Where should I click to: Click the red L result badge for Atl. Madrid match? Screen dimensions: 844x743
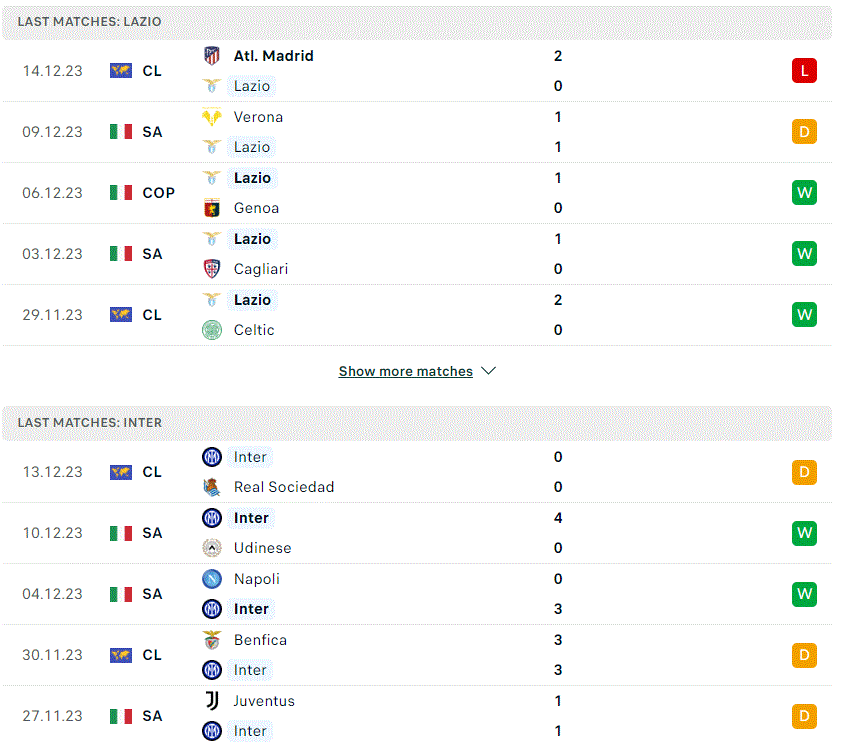tap(804, 71)
